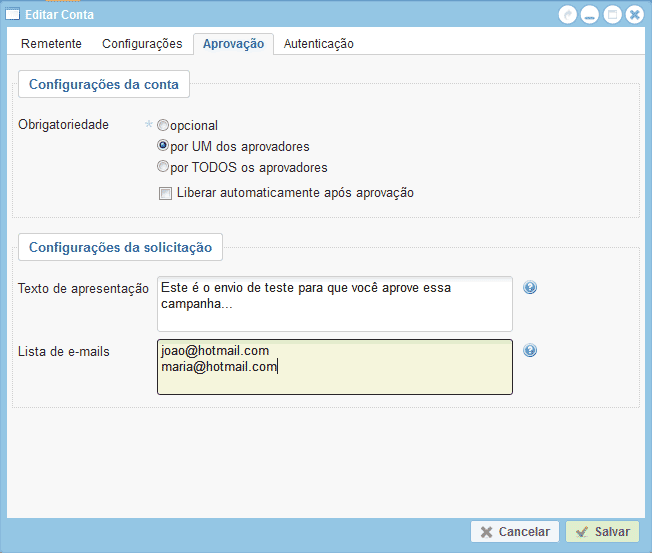Image resolution: width=652 pixels, height=553 pixels.
Task: Go to the Autenticação tab
Action: click(318, 44)
